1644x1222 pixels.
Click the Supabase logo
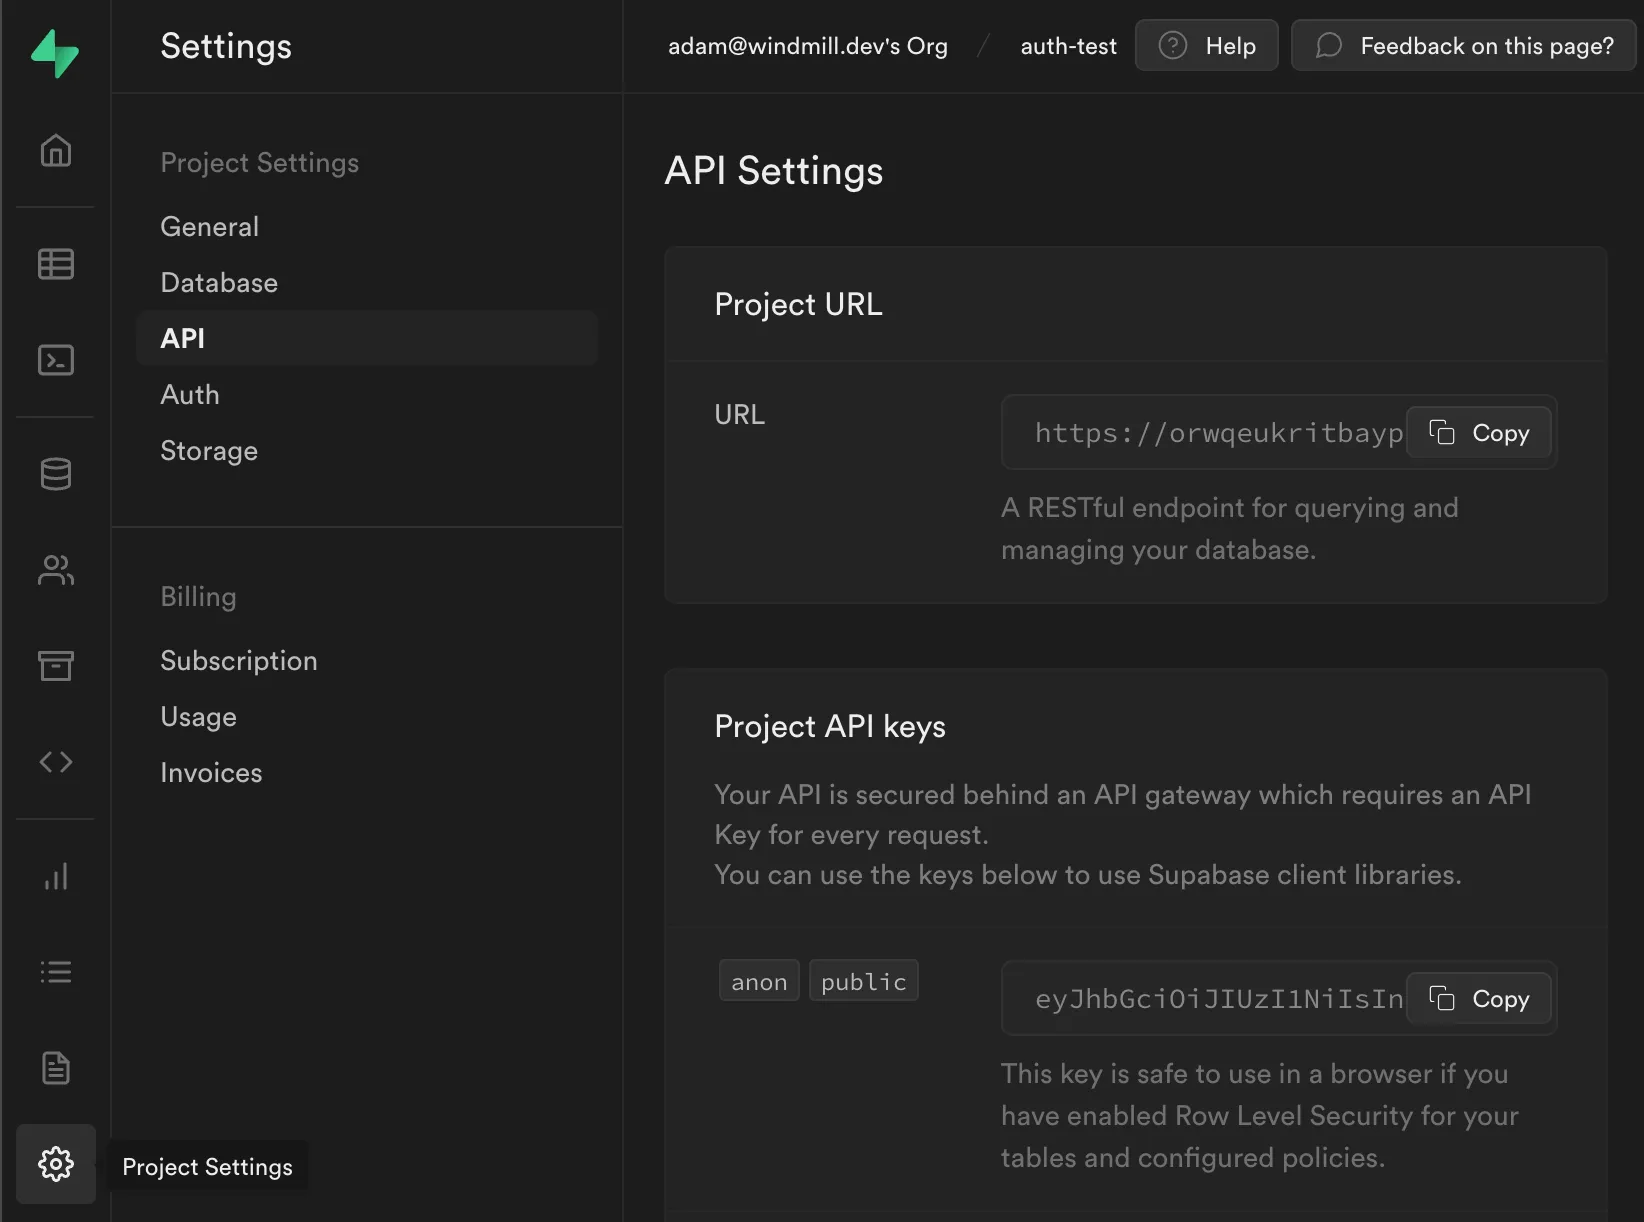pyautogui.click(x=55, y=53)
